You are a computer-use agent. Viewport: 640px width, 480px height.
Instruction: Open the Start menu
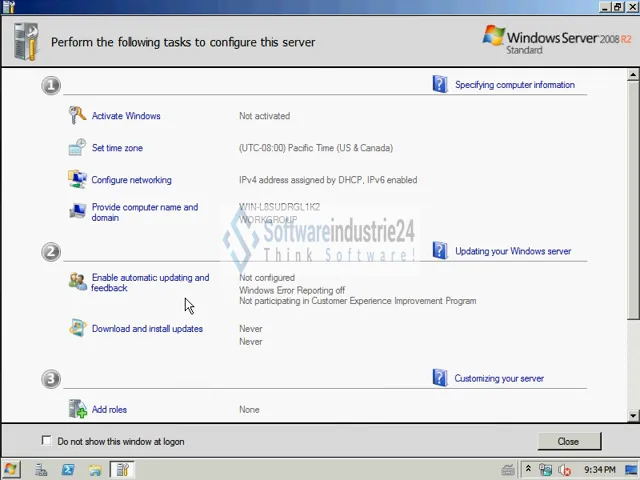point(10,469)
